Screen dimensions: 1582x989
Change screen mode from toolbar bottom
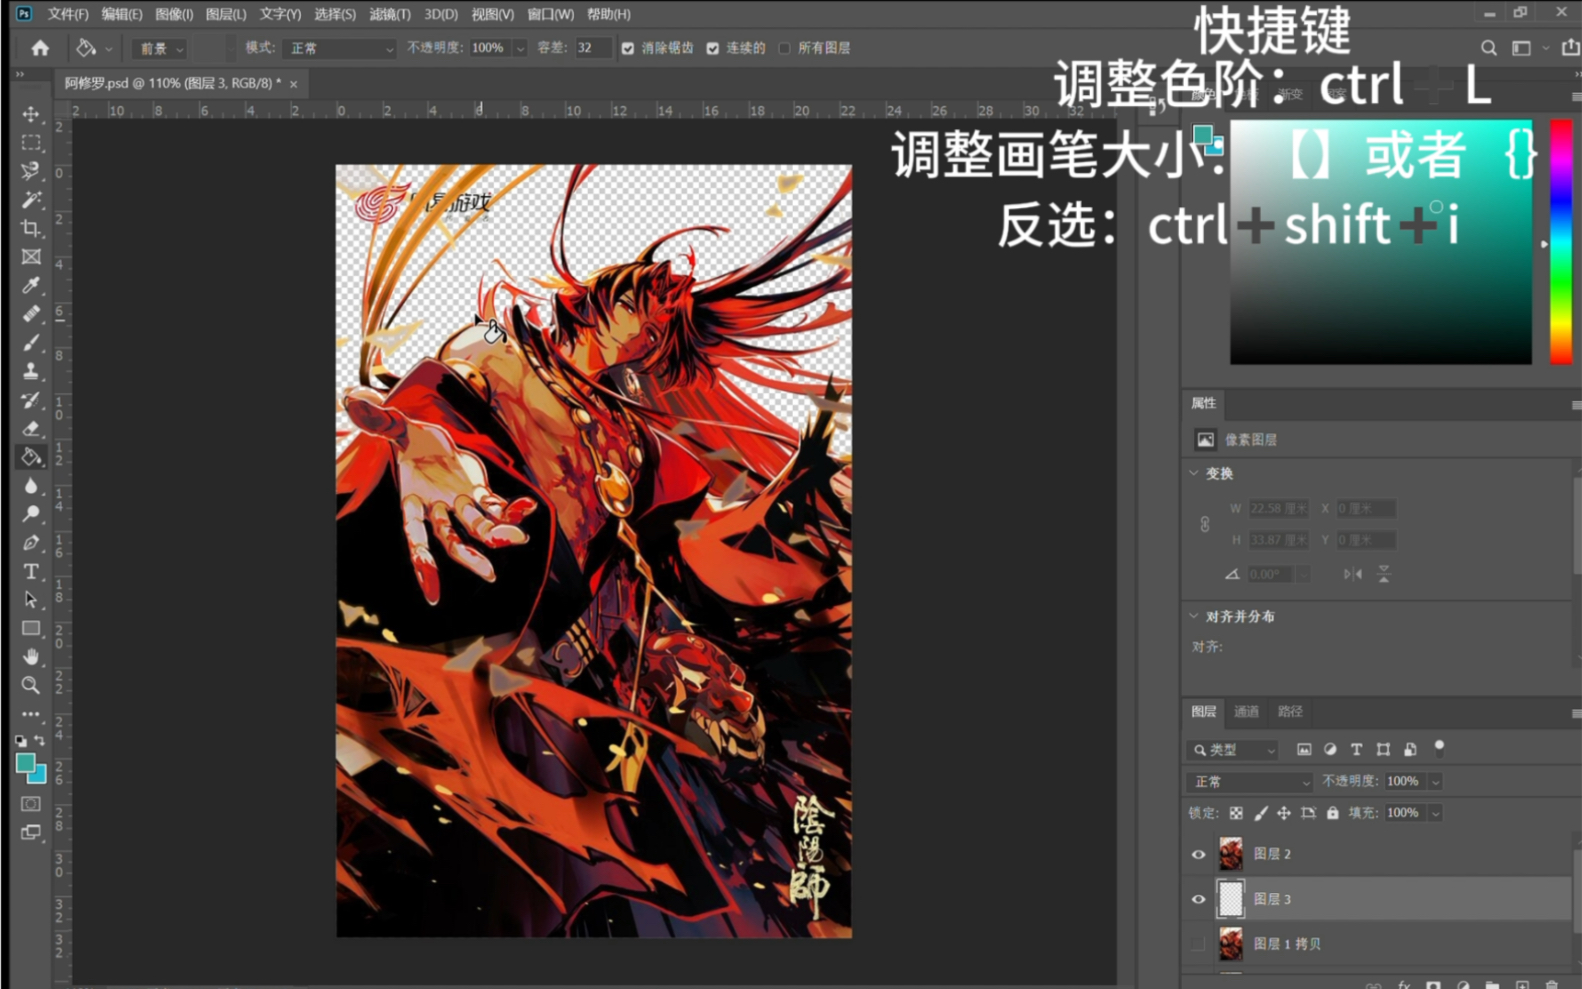[31, 832]
